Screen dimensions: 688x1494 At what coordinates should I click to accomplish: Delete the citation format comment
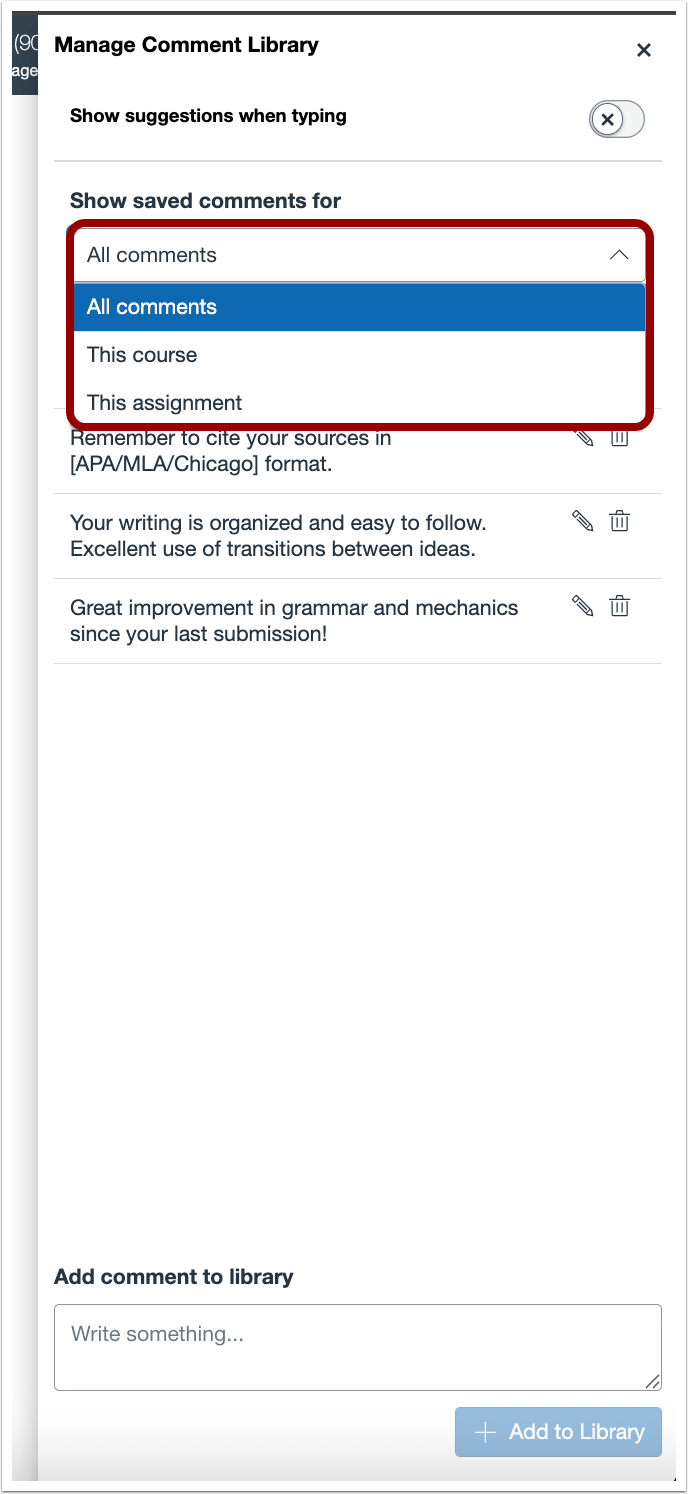(620, 436)
